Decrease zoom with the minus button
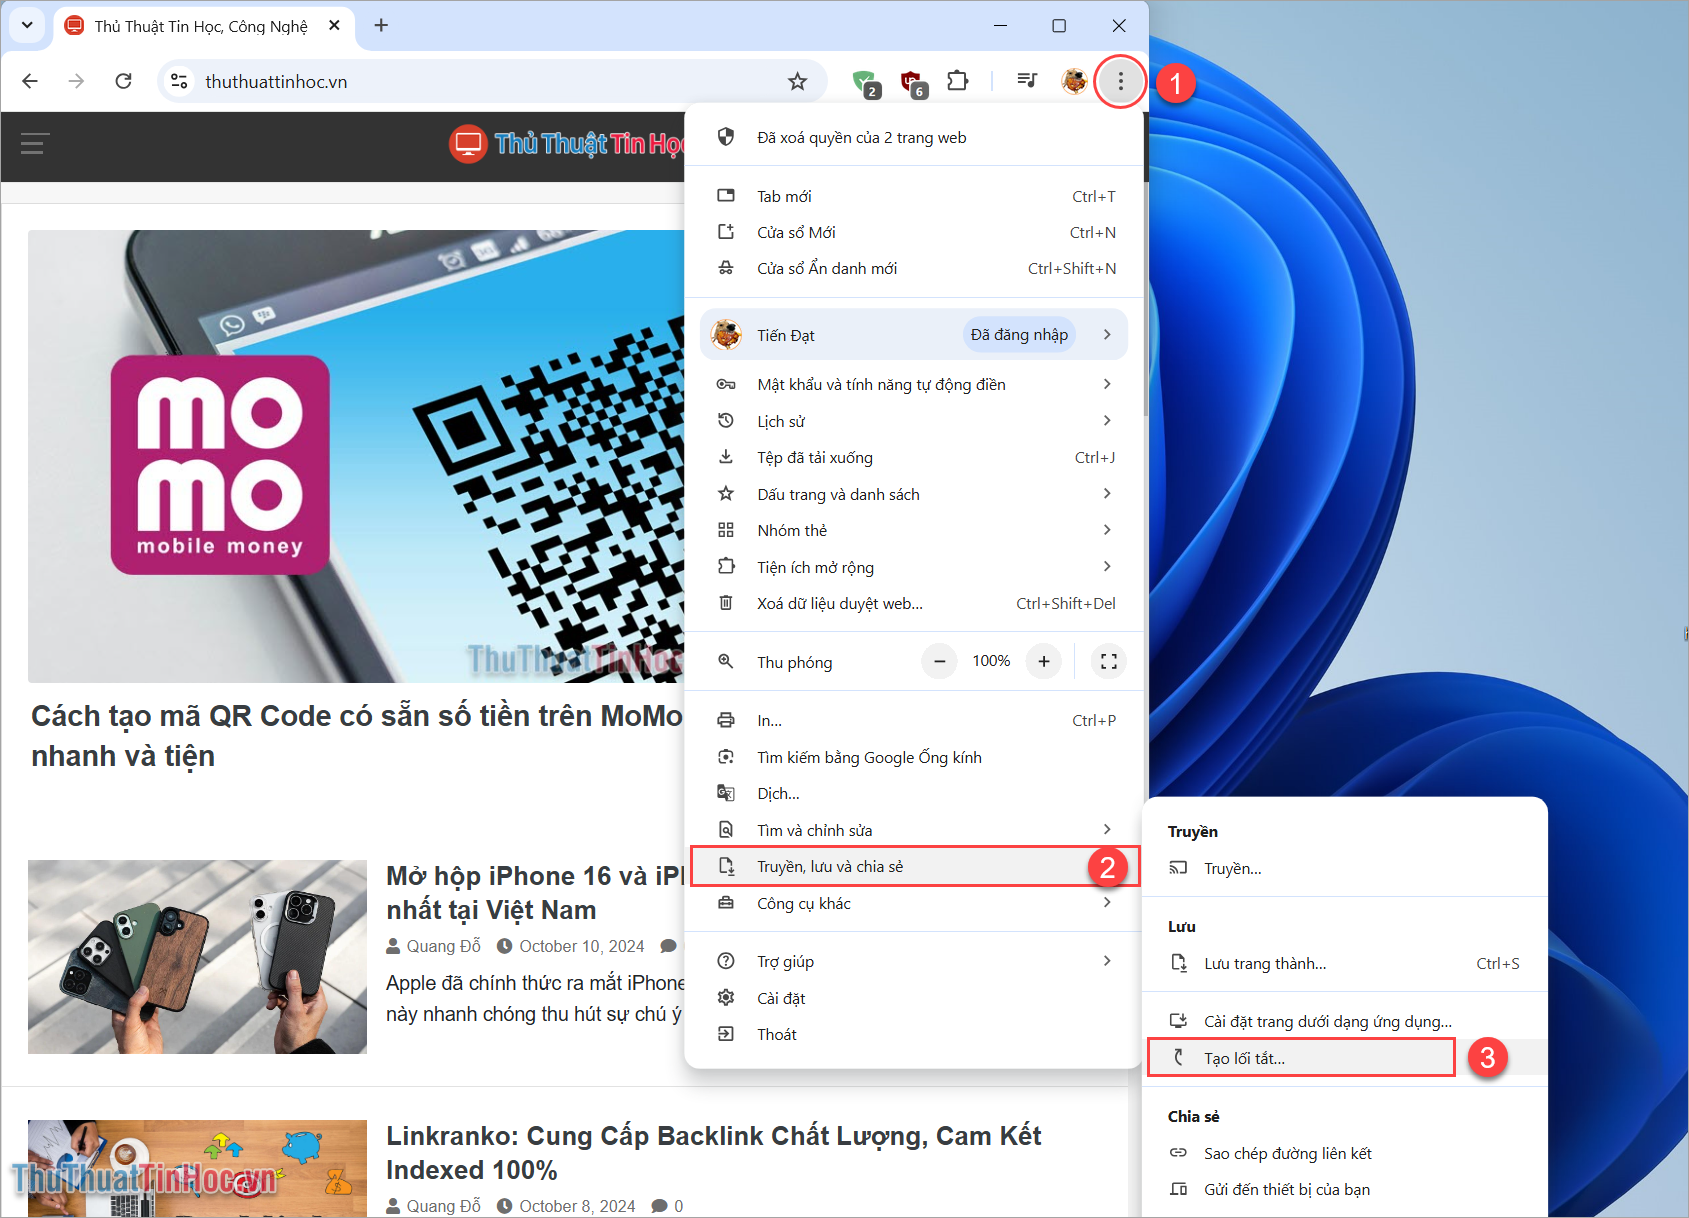The width and height of the screenshot is (1689, 1218). click(x=939, y=661)
